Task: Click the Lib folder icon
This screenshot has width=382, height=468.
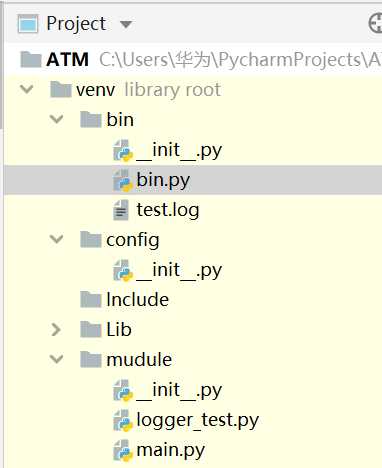Action: tap(90, 329)
